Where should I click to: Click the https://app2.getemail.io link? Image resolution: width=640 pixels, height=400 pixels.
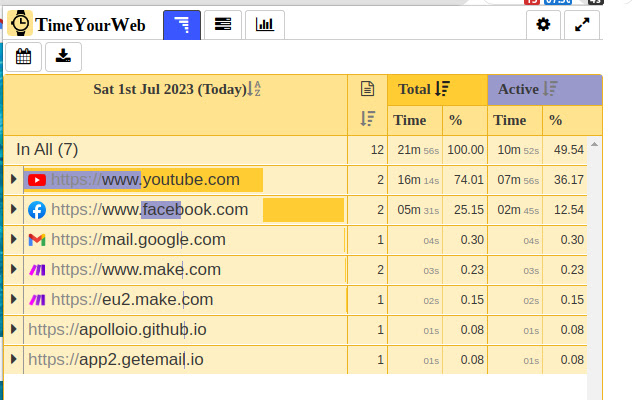click(116, 360)
